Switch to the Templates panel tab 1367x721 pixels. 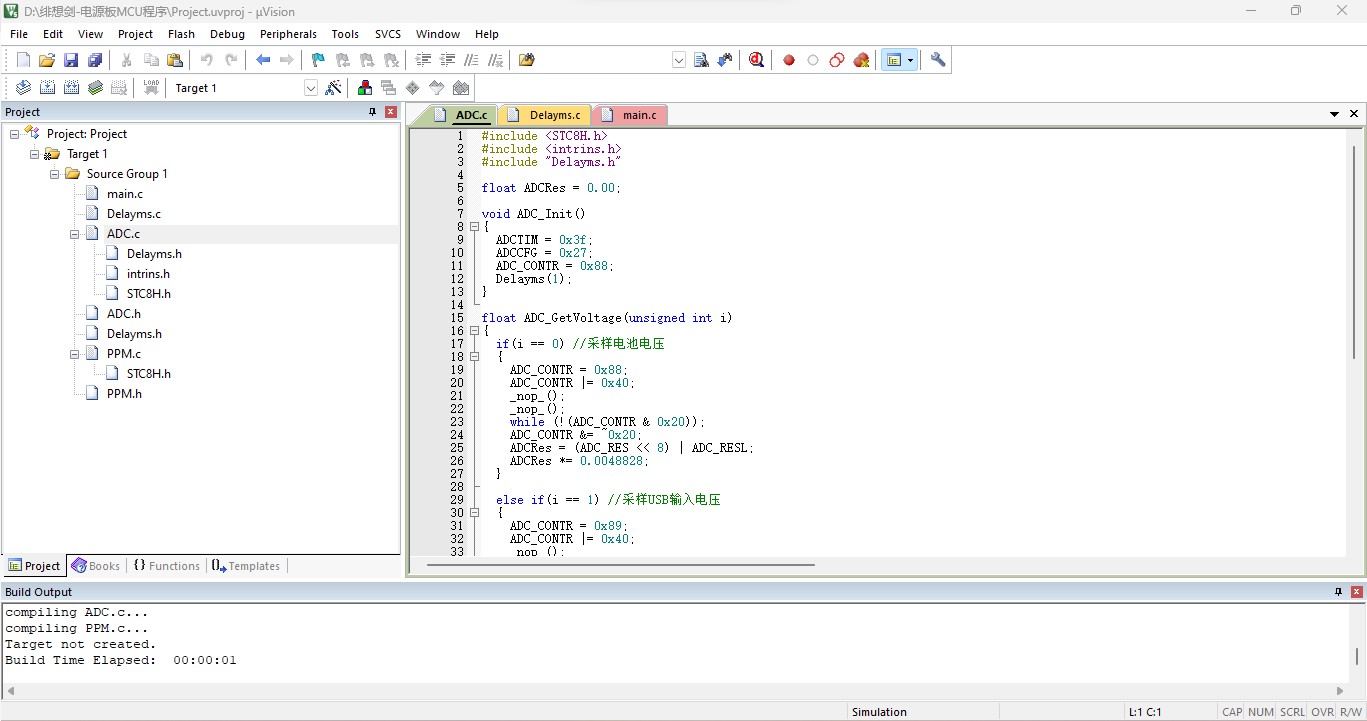246,566
